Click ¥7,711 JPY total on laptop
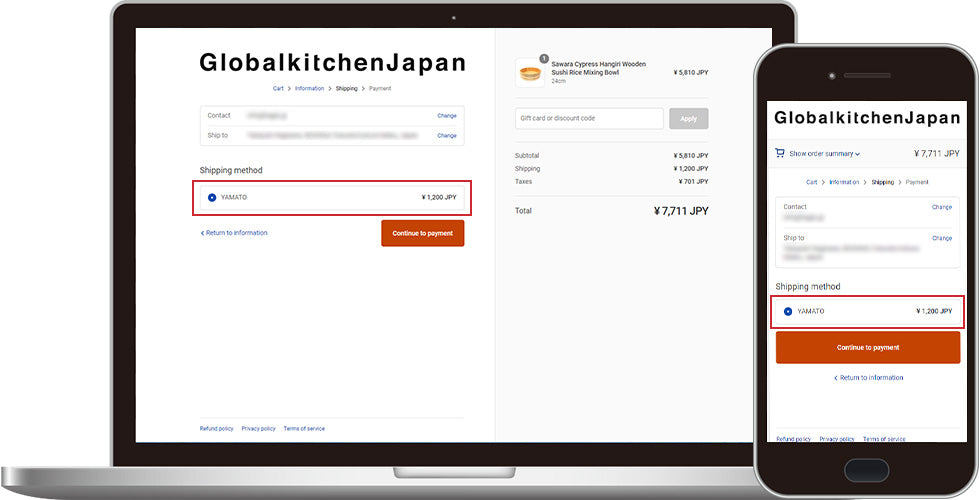Viewport: 980px width, 500px height. [681, 211]
